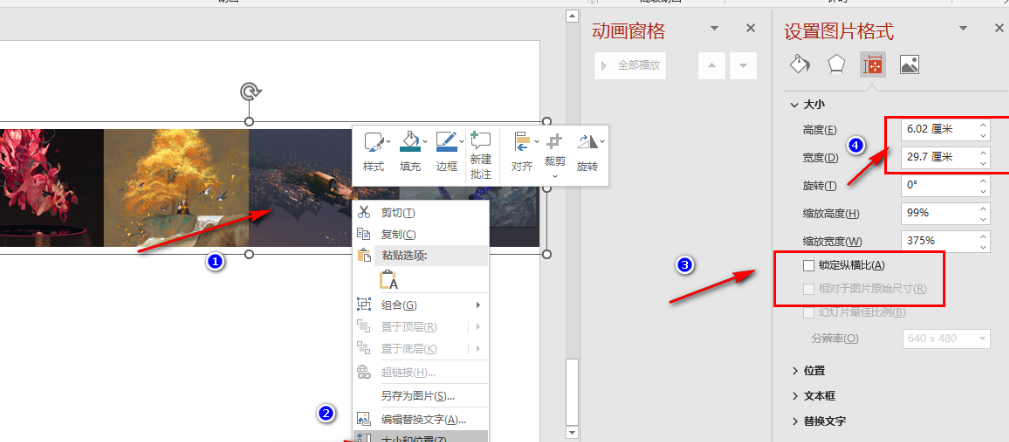Click the Play All animation button
Screen dimensions: 1009x442
[x=630, y=66]
